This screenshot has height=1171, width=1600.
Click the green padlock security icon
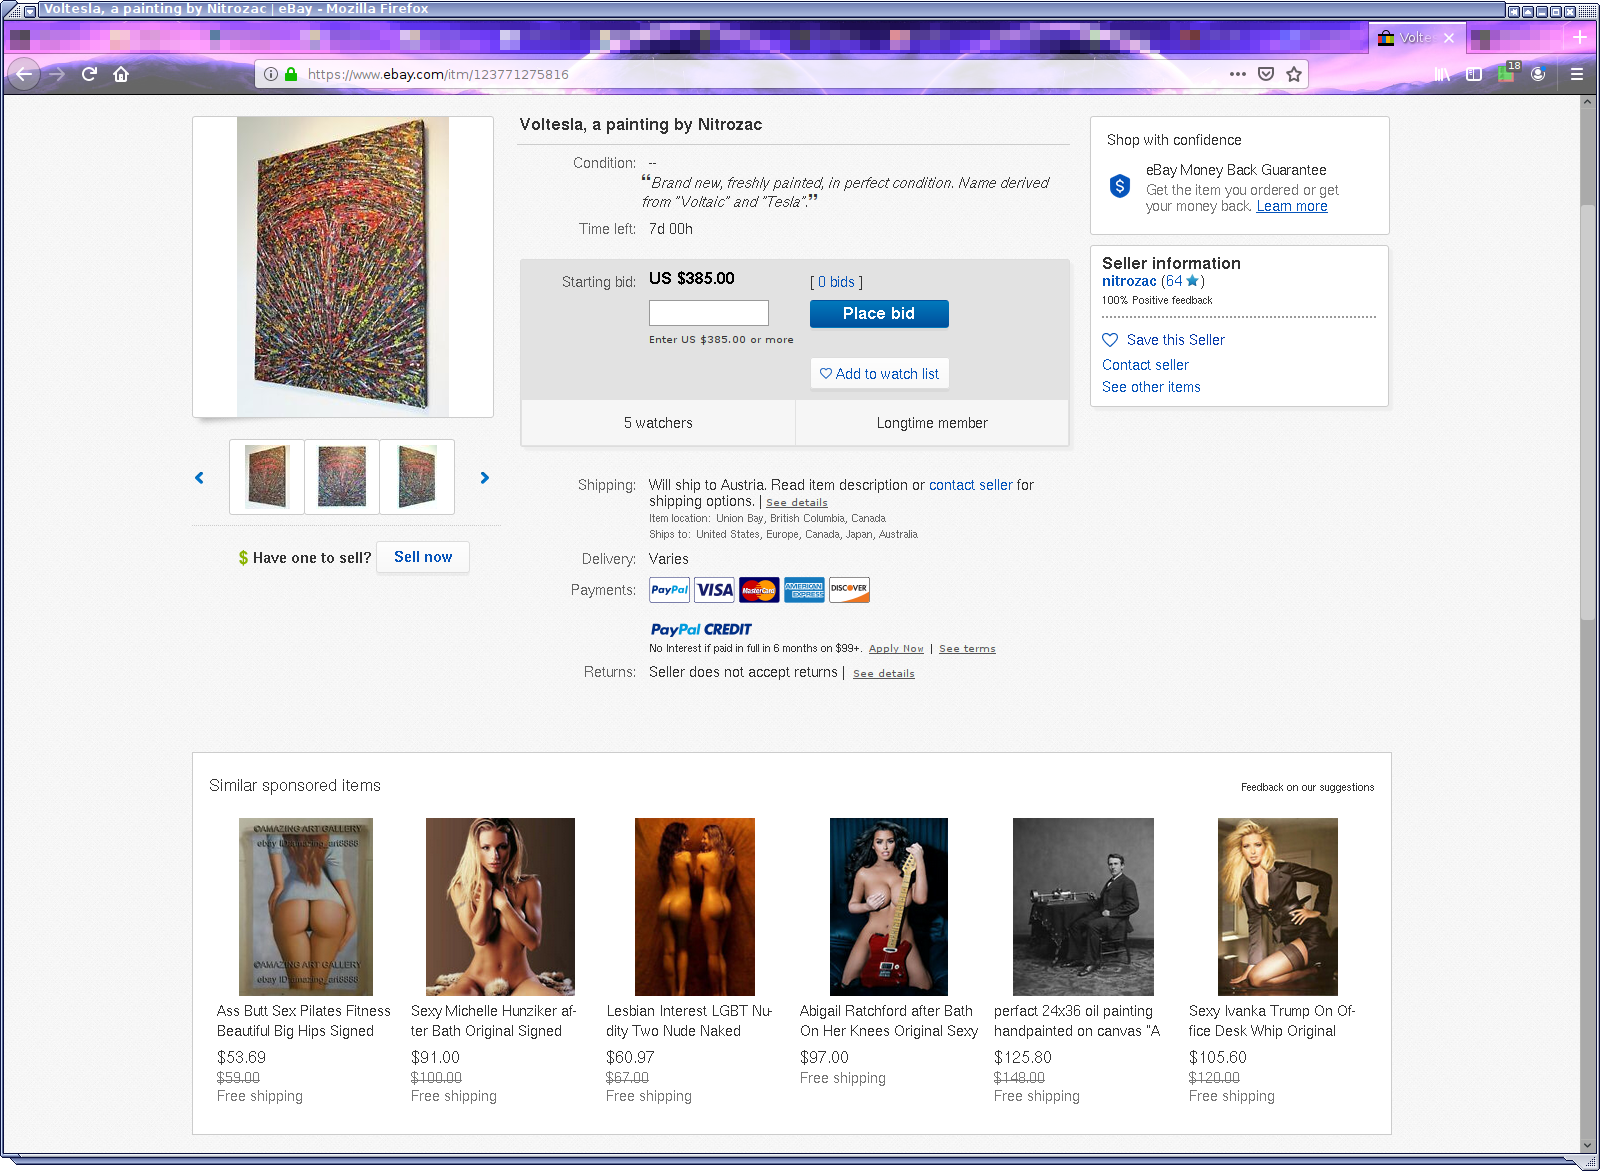click(x=291, y=74)
